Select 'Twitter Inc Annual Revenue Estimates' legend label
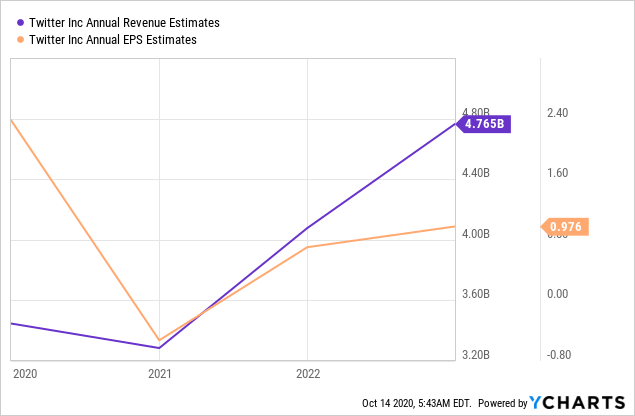The width and height of the screenshot is (635, 416). (x=124, y=23)
